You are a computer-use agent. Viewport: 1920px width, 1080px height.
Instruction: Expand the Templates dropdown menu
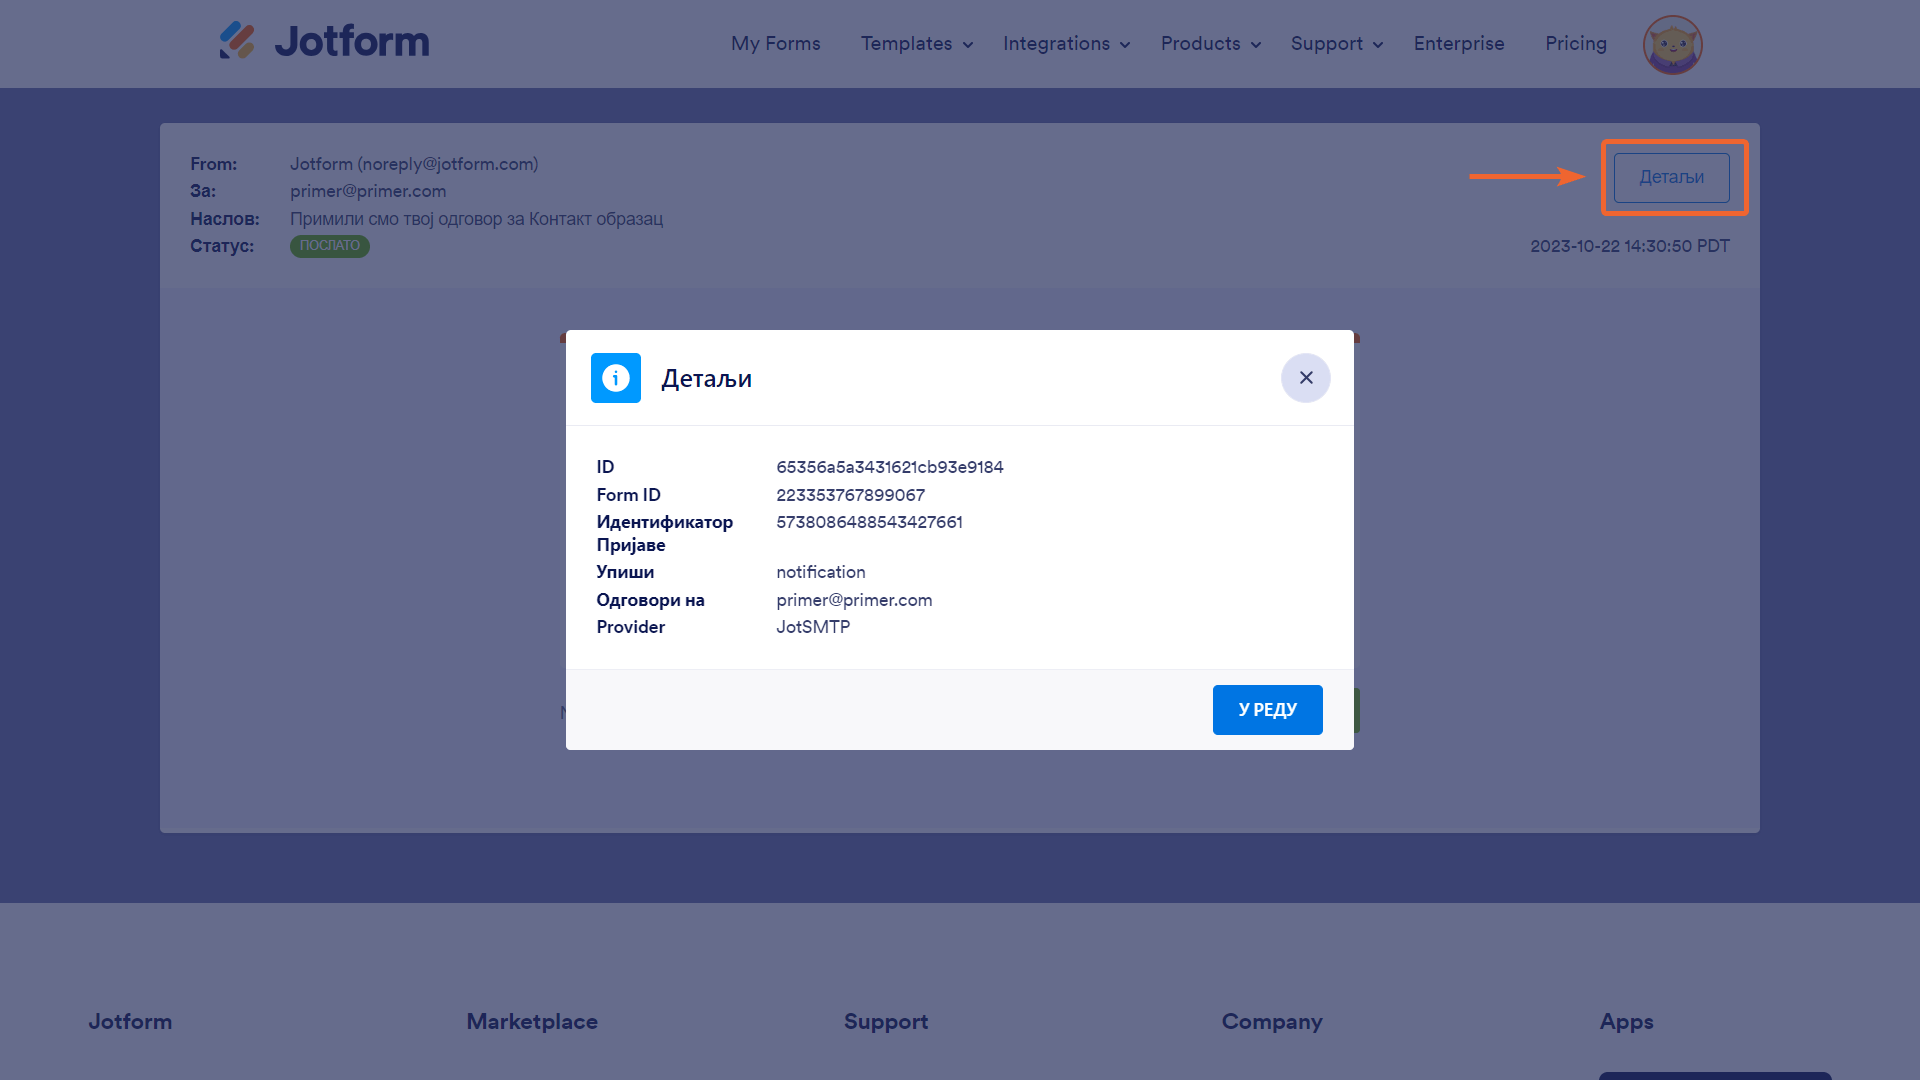(916, 44)
